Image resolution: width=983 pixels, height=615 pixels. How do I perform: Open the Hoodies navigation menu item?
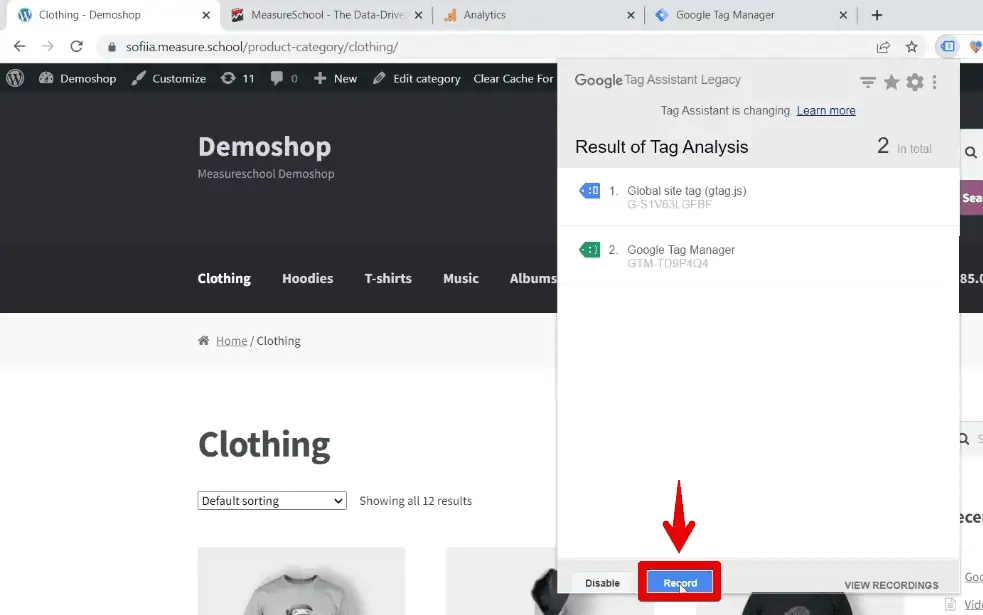(x=307, y=278)
